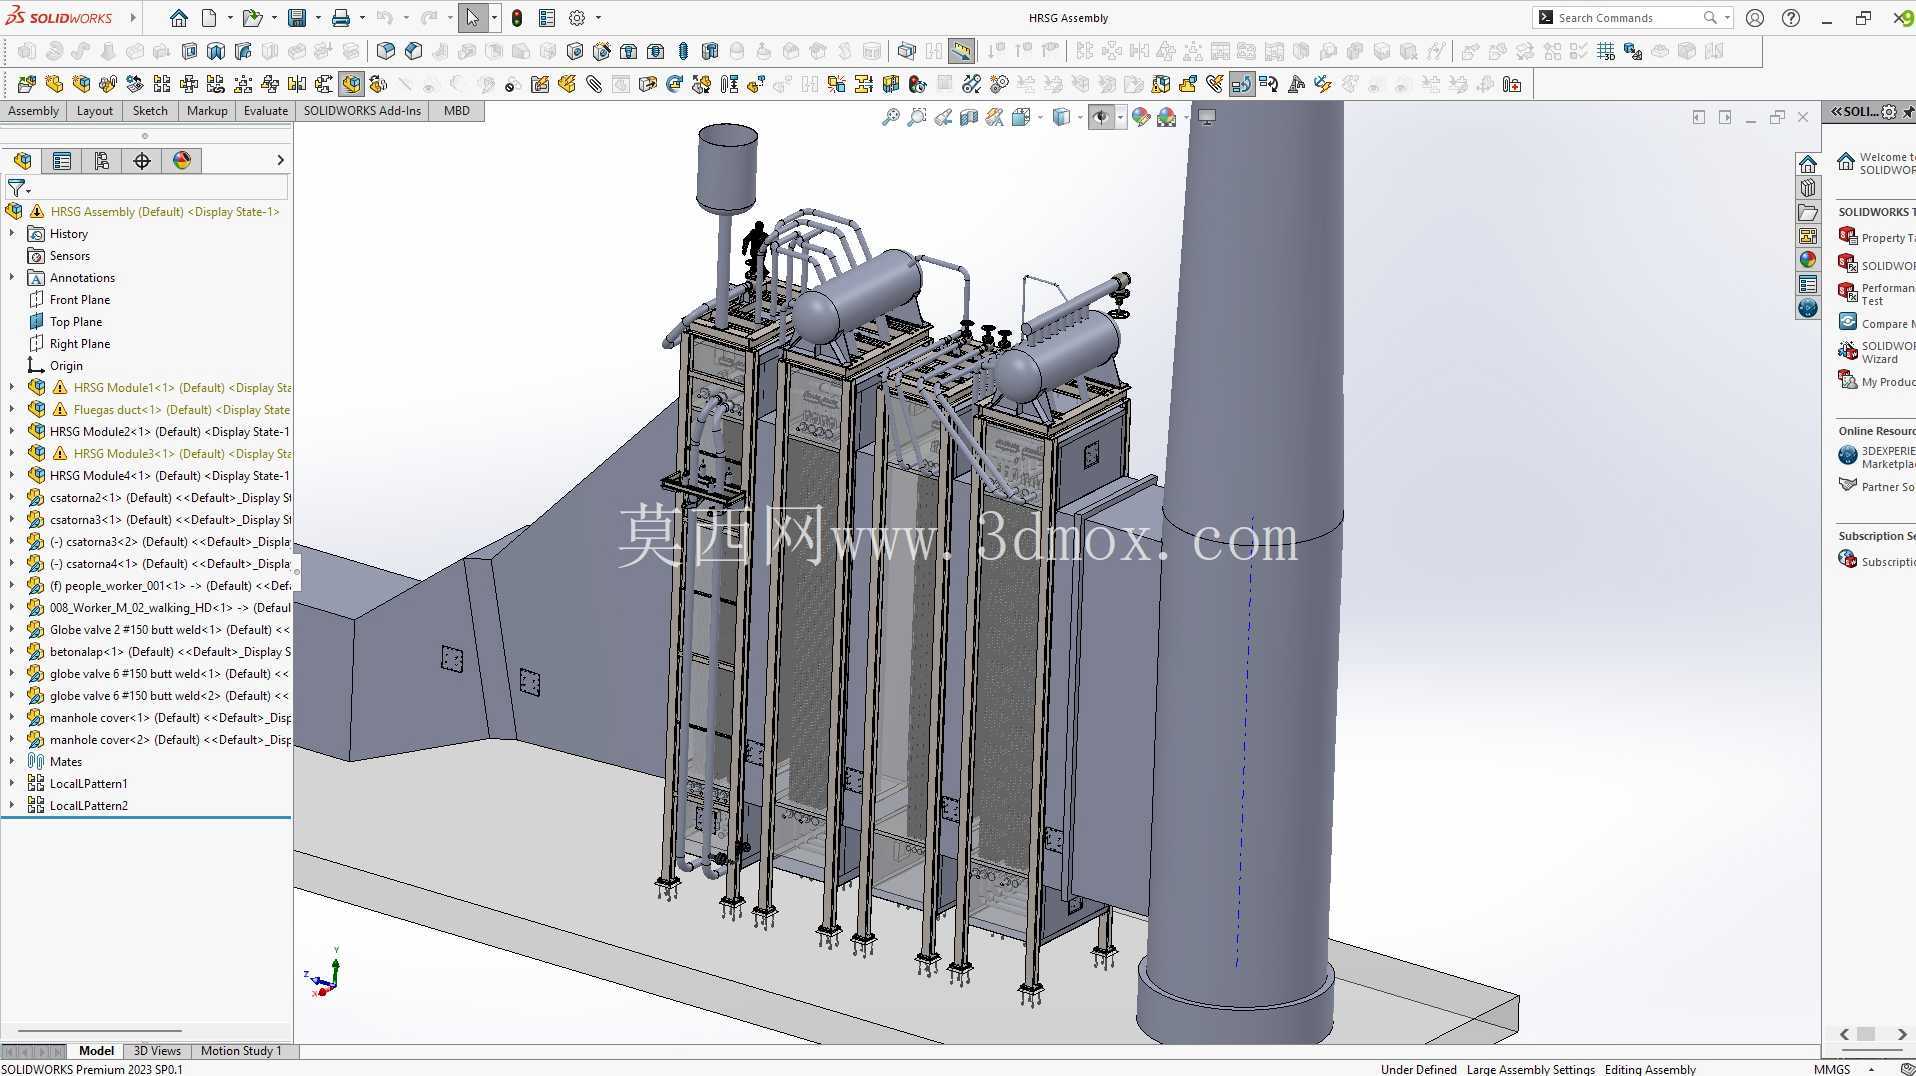This screenshot has height=1076, width=1916.
Task: Open the DimXpertManager crosshair tab
Action: tap(142, 161)
